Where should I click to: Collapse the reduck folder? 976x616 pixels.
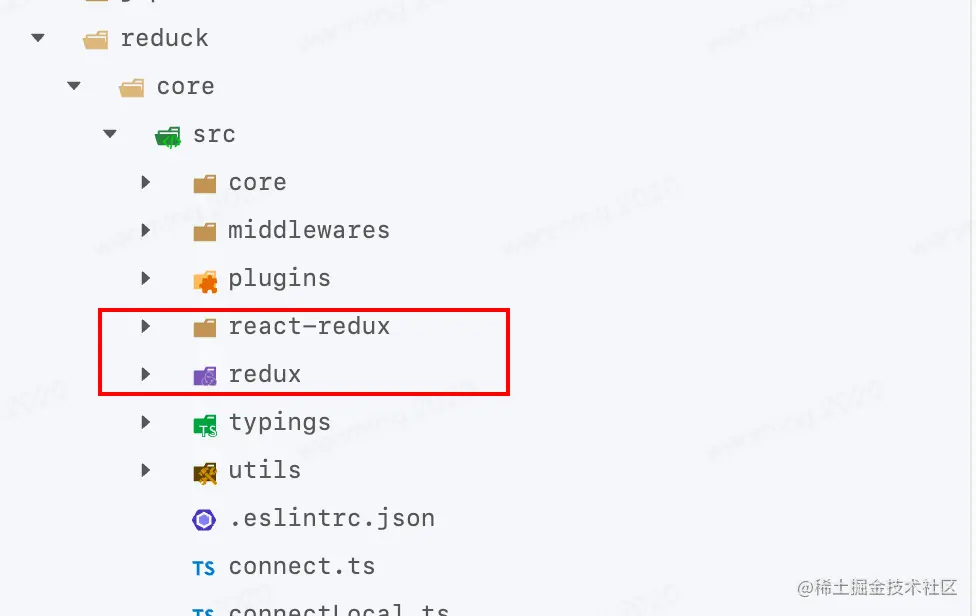[37, 37]
